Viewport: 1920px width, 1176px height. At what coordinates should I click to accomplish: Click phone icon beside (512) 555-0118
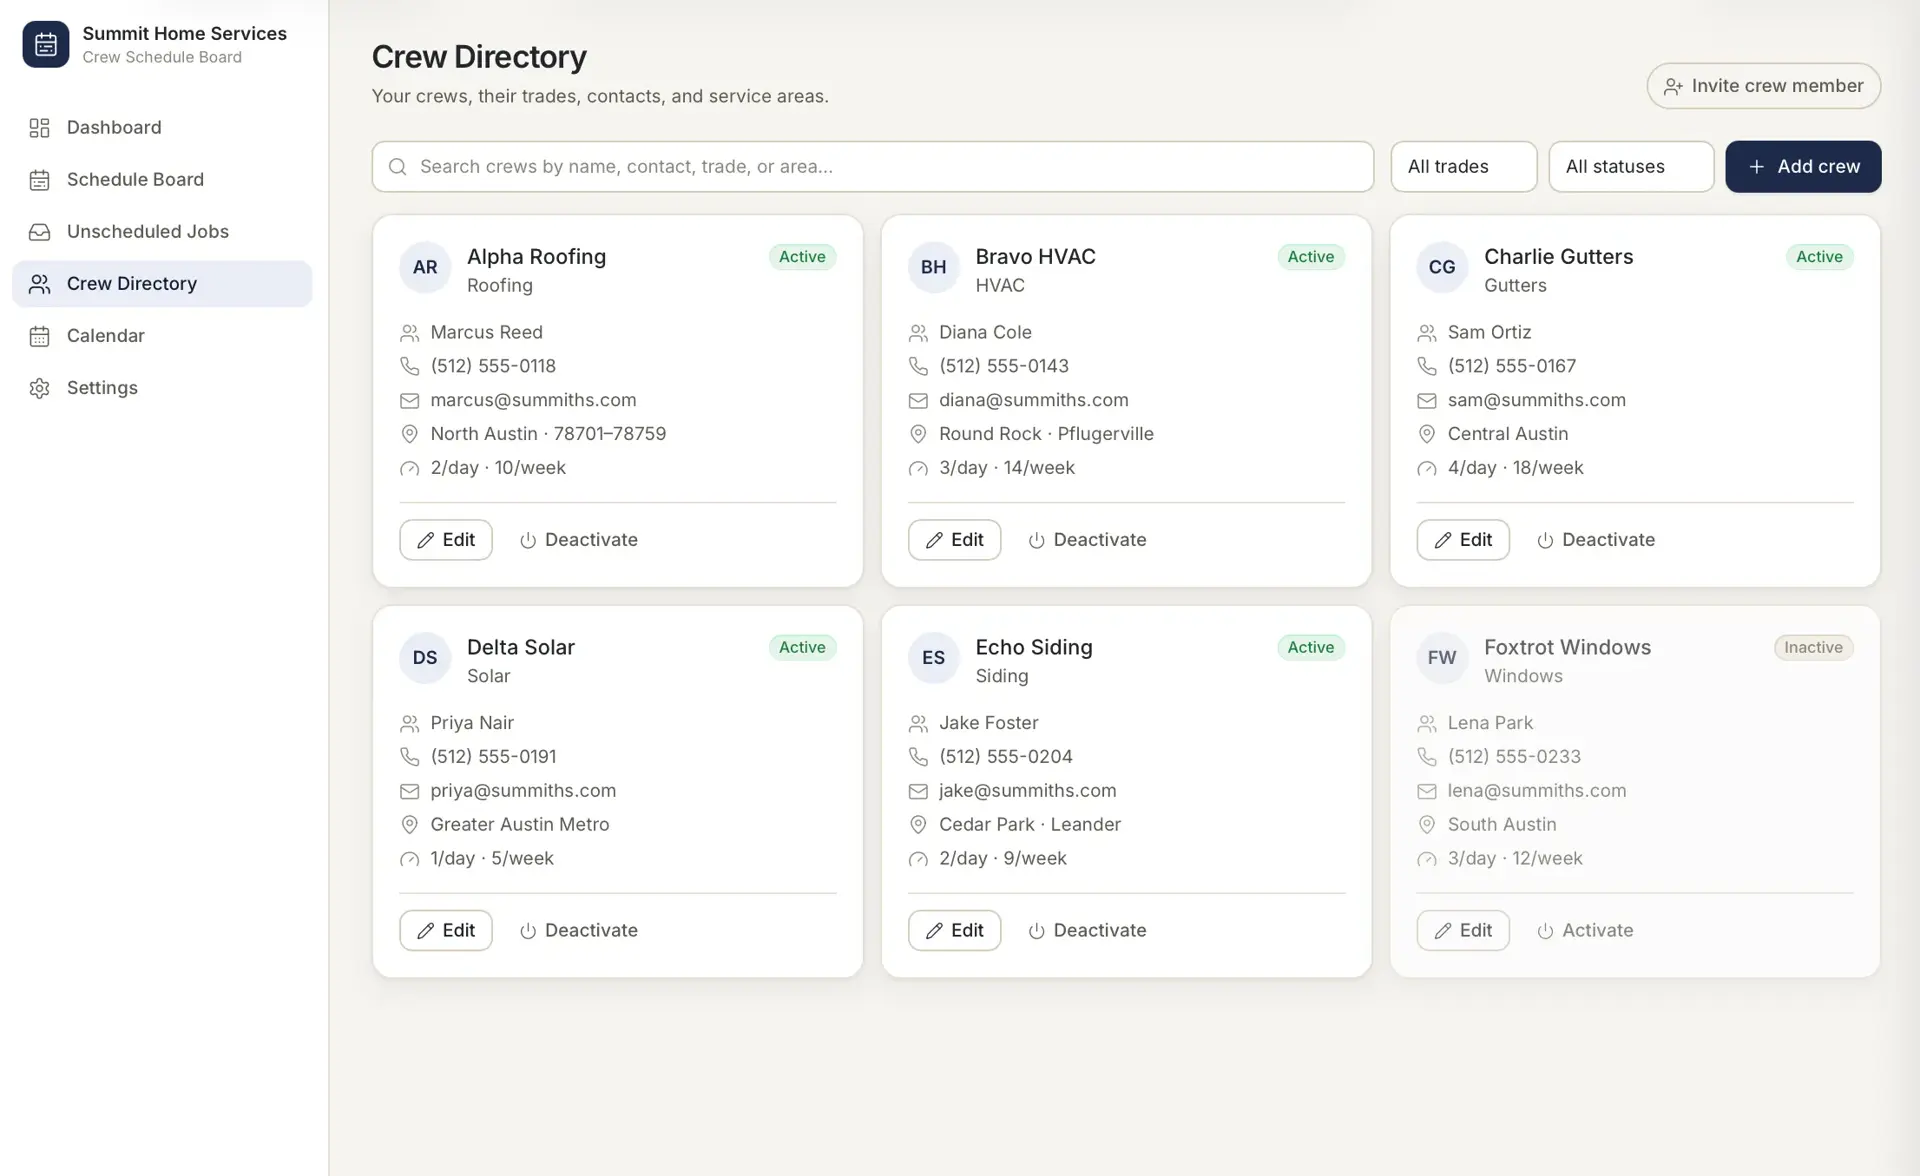pos(409,366)
